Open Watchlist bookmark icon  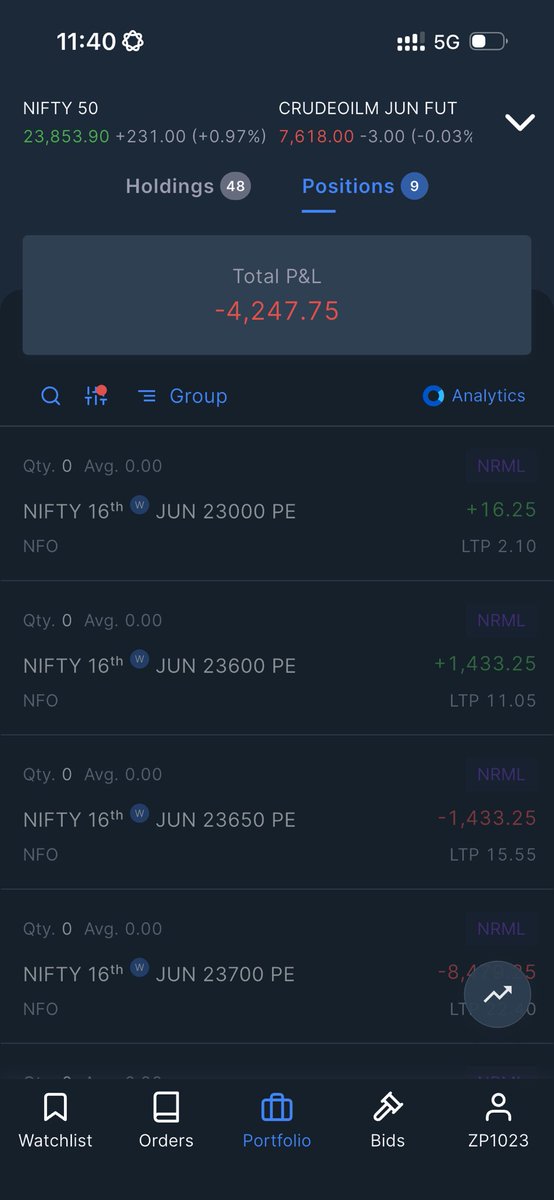tap(55, 1107)
